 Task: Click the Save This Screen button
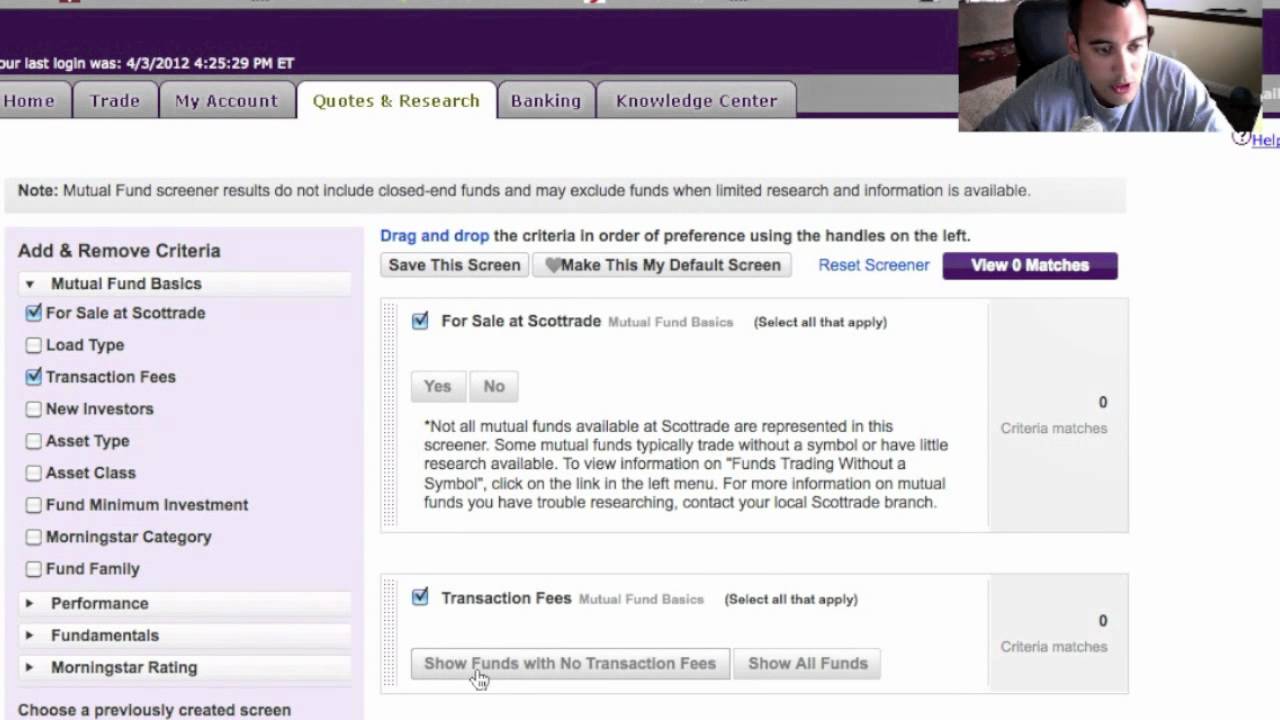[454, 265]
